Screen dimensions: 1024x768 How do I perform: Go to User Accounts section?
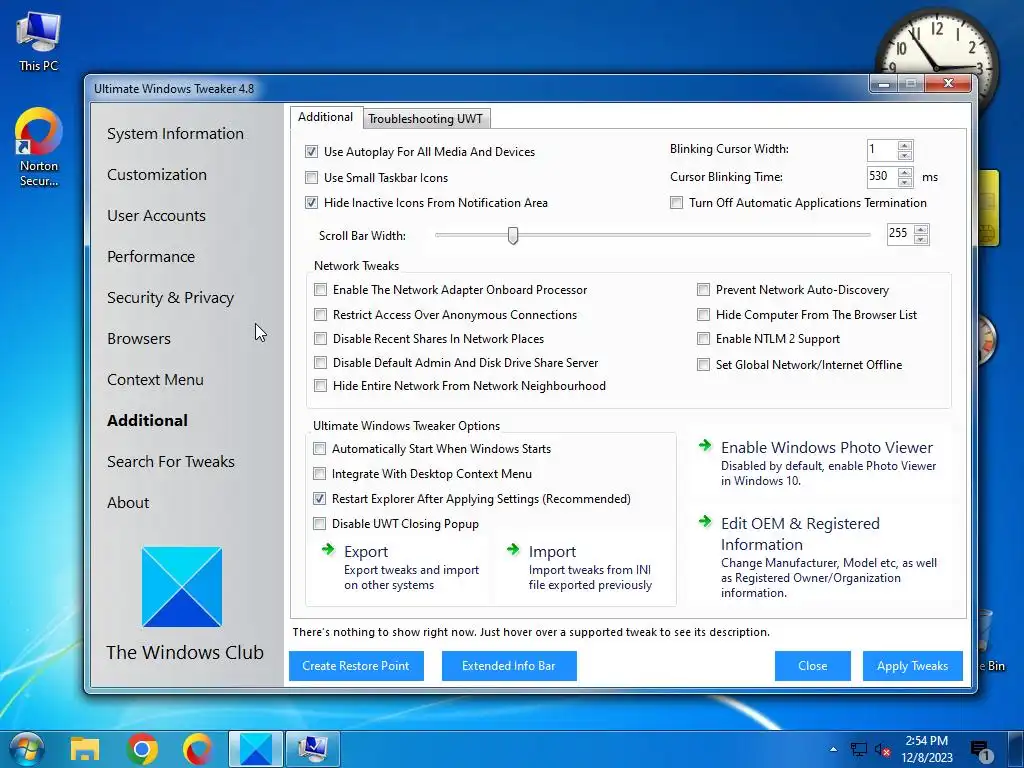tap(156, 216)
